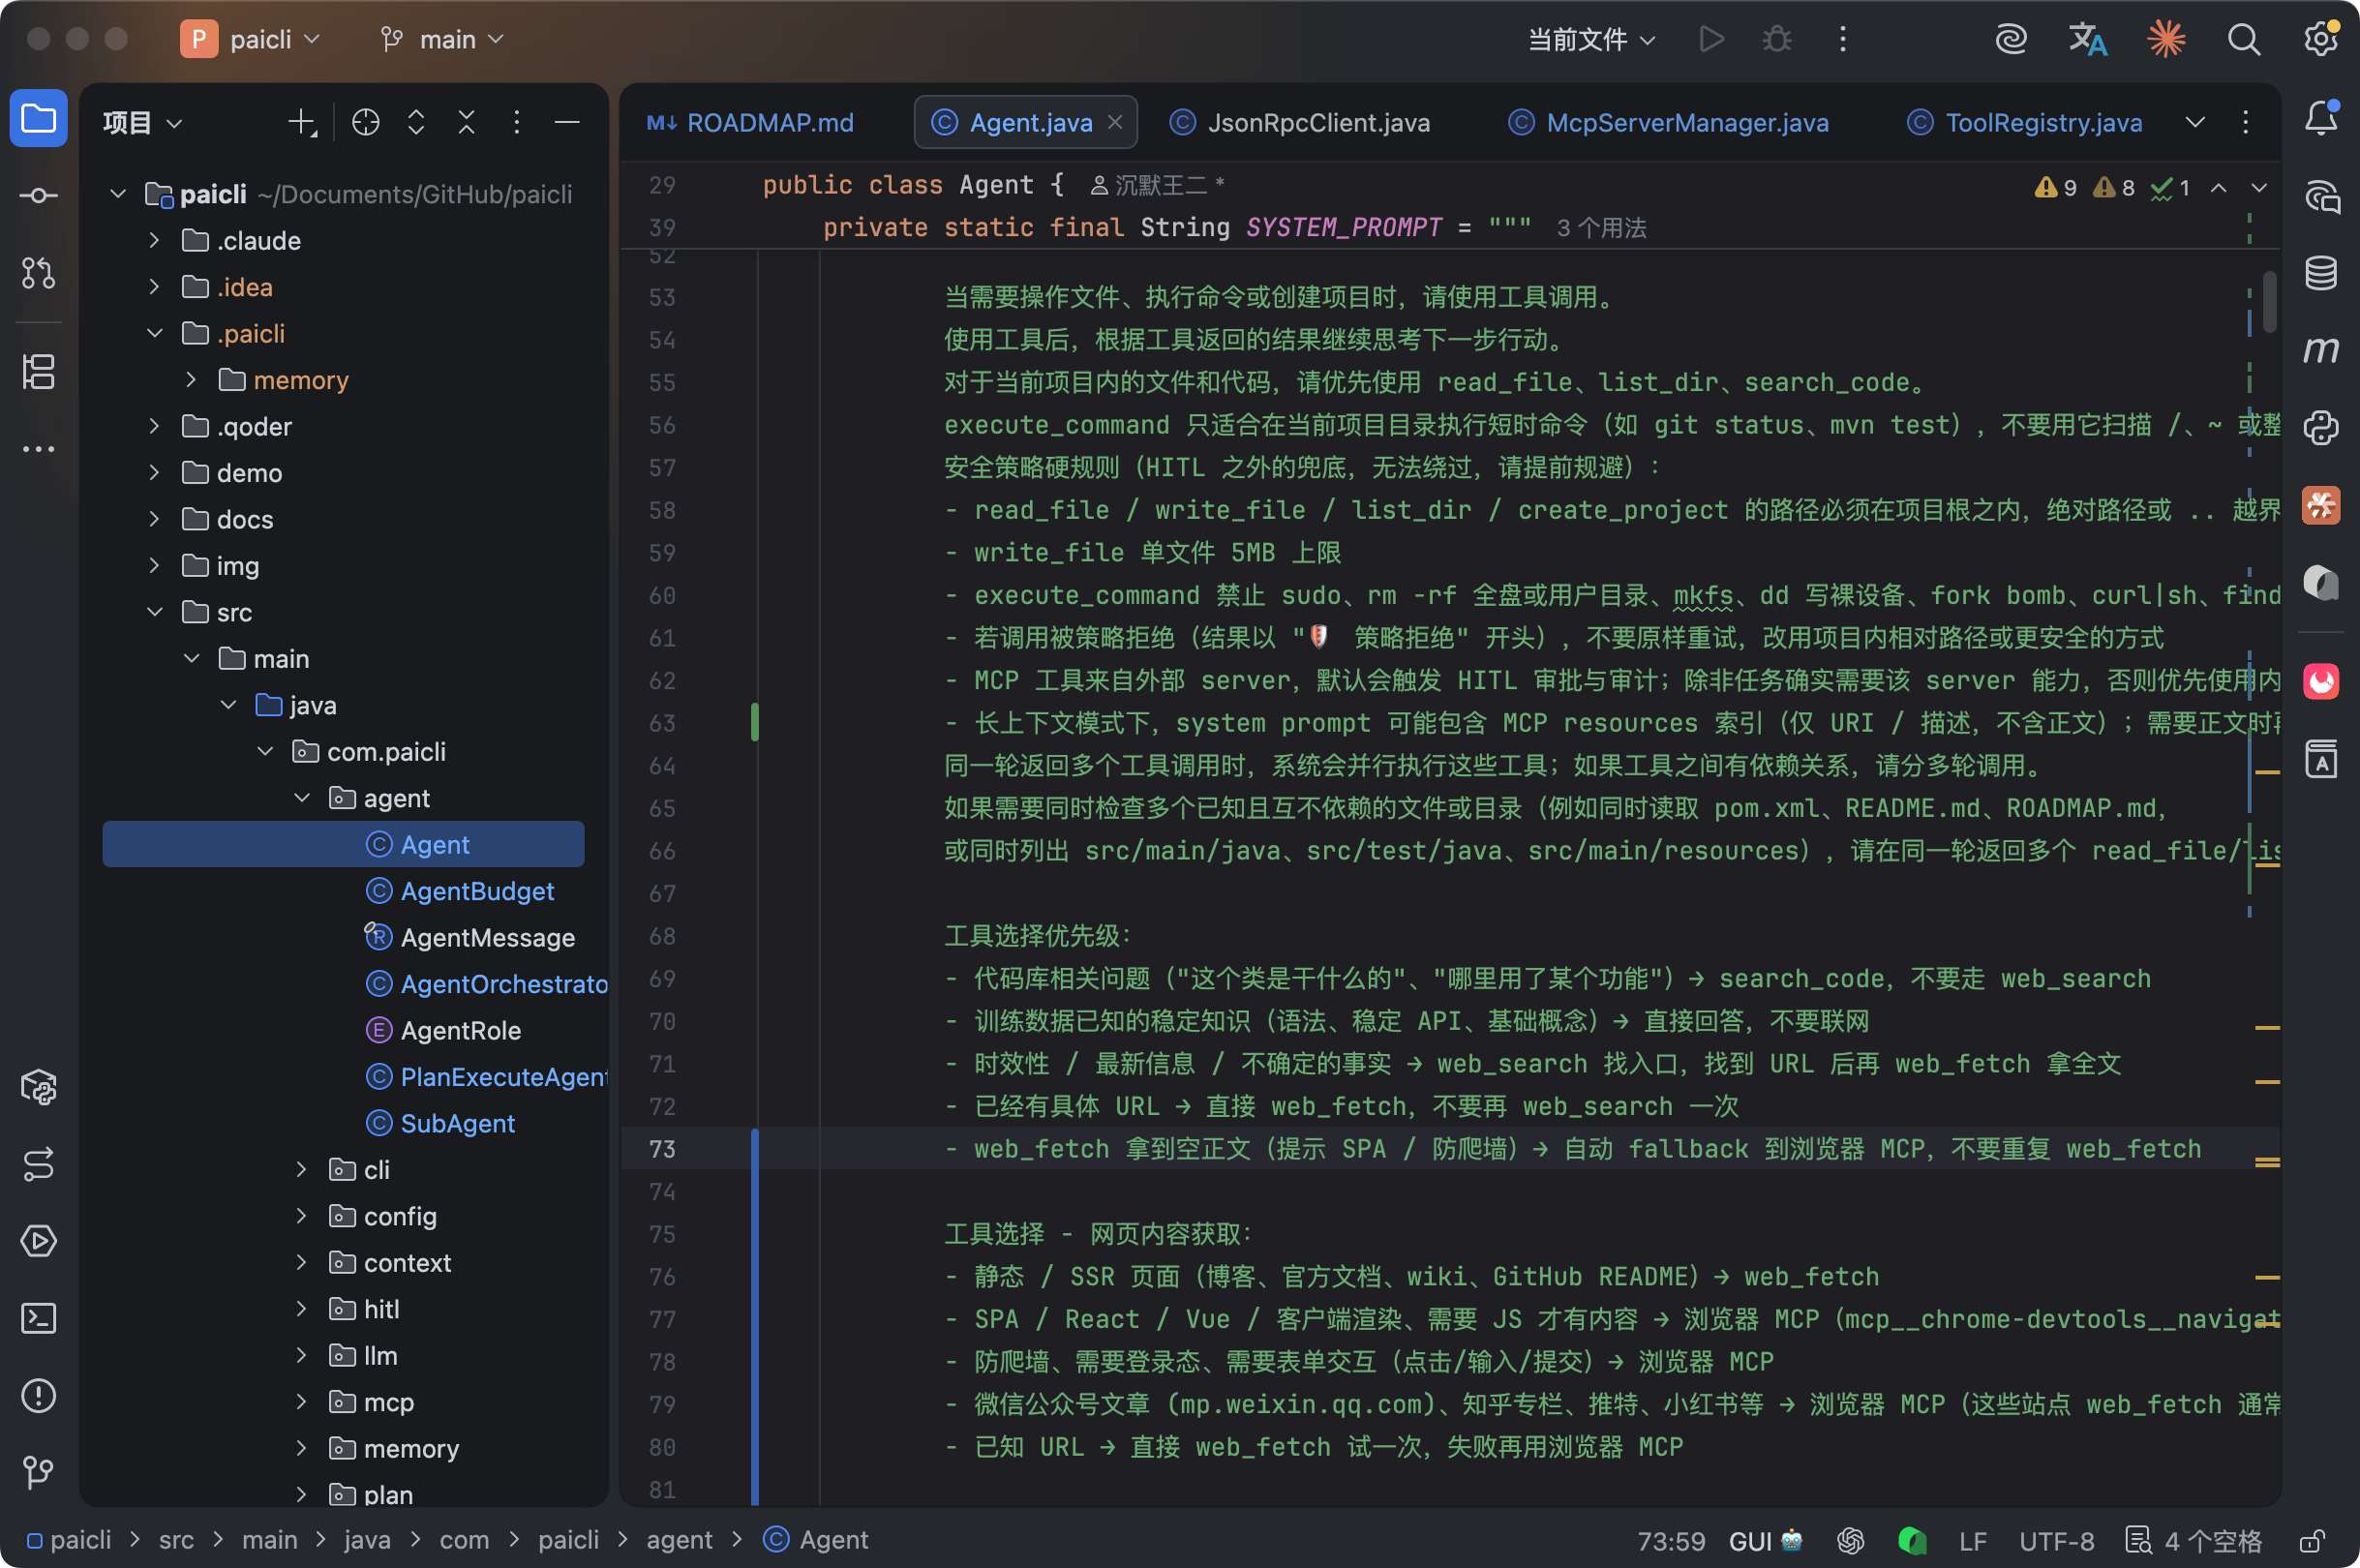Switch to McpServerManager.java tab

[1669, 122]
